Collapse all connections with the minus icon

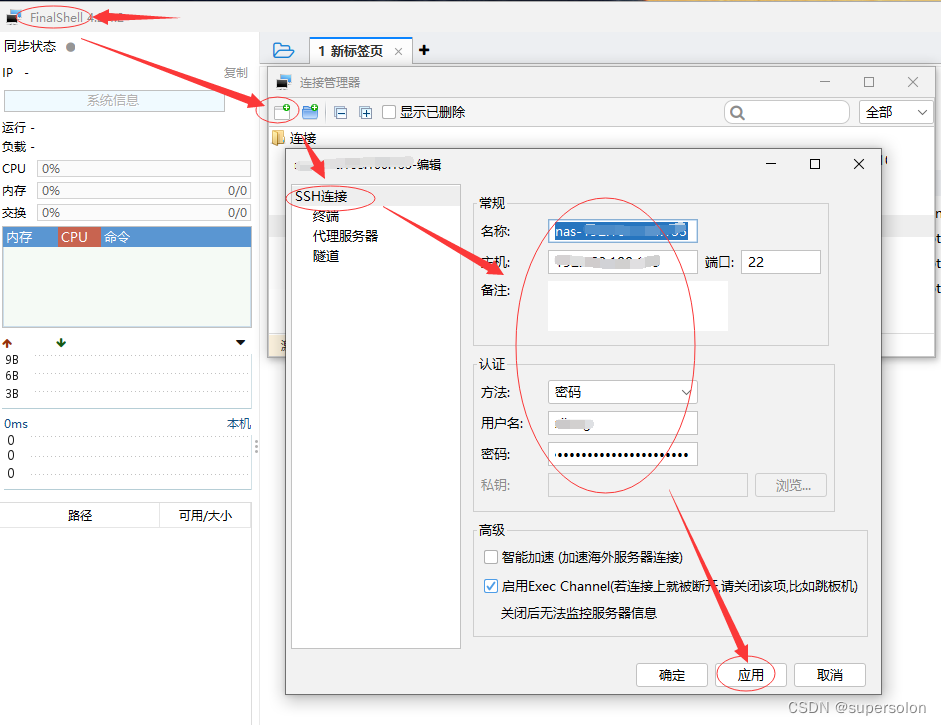tap(340, 112)
